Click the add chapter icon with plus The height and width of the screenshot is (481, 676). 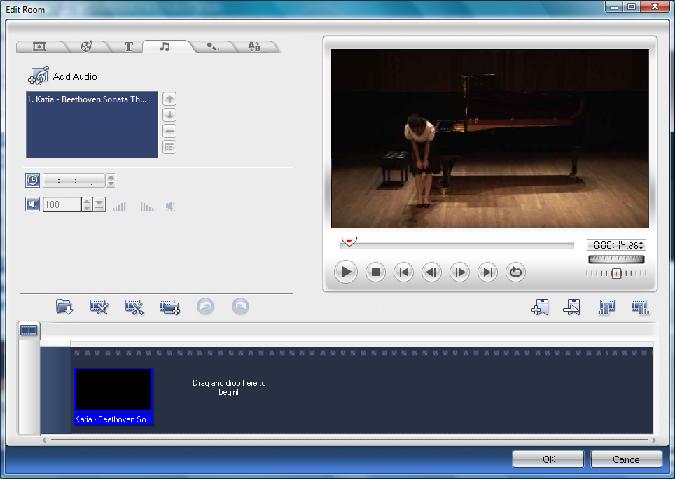[540, 307]
